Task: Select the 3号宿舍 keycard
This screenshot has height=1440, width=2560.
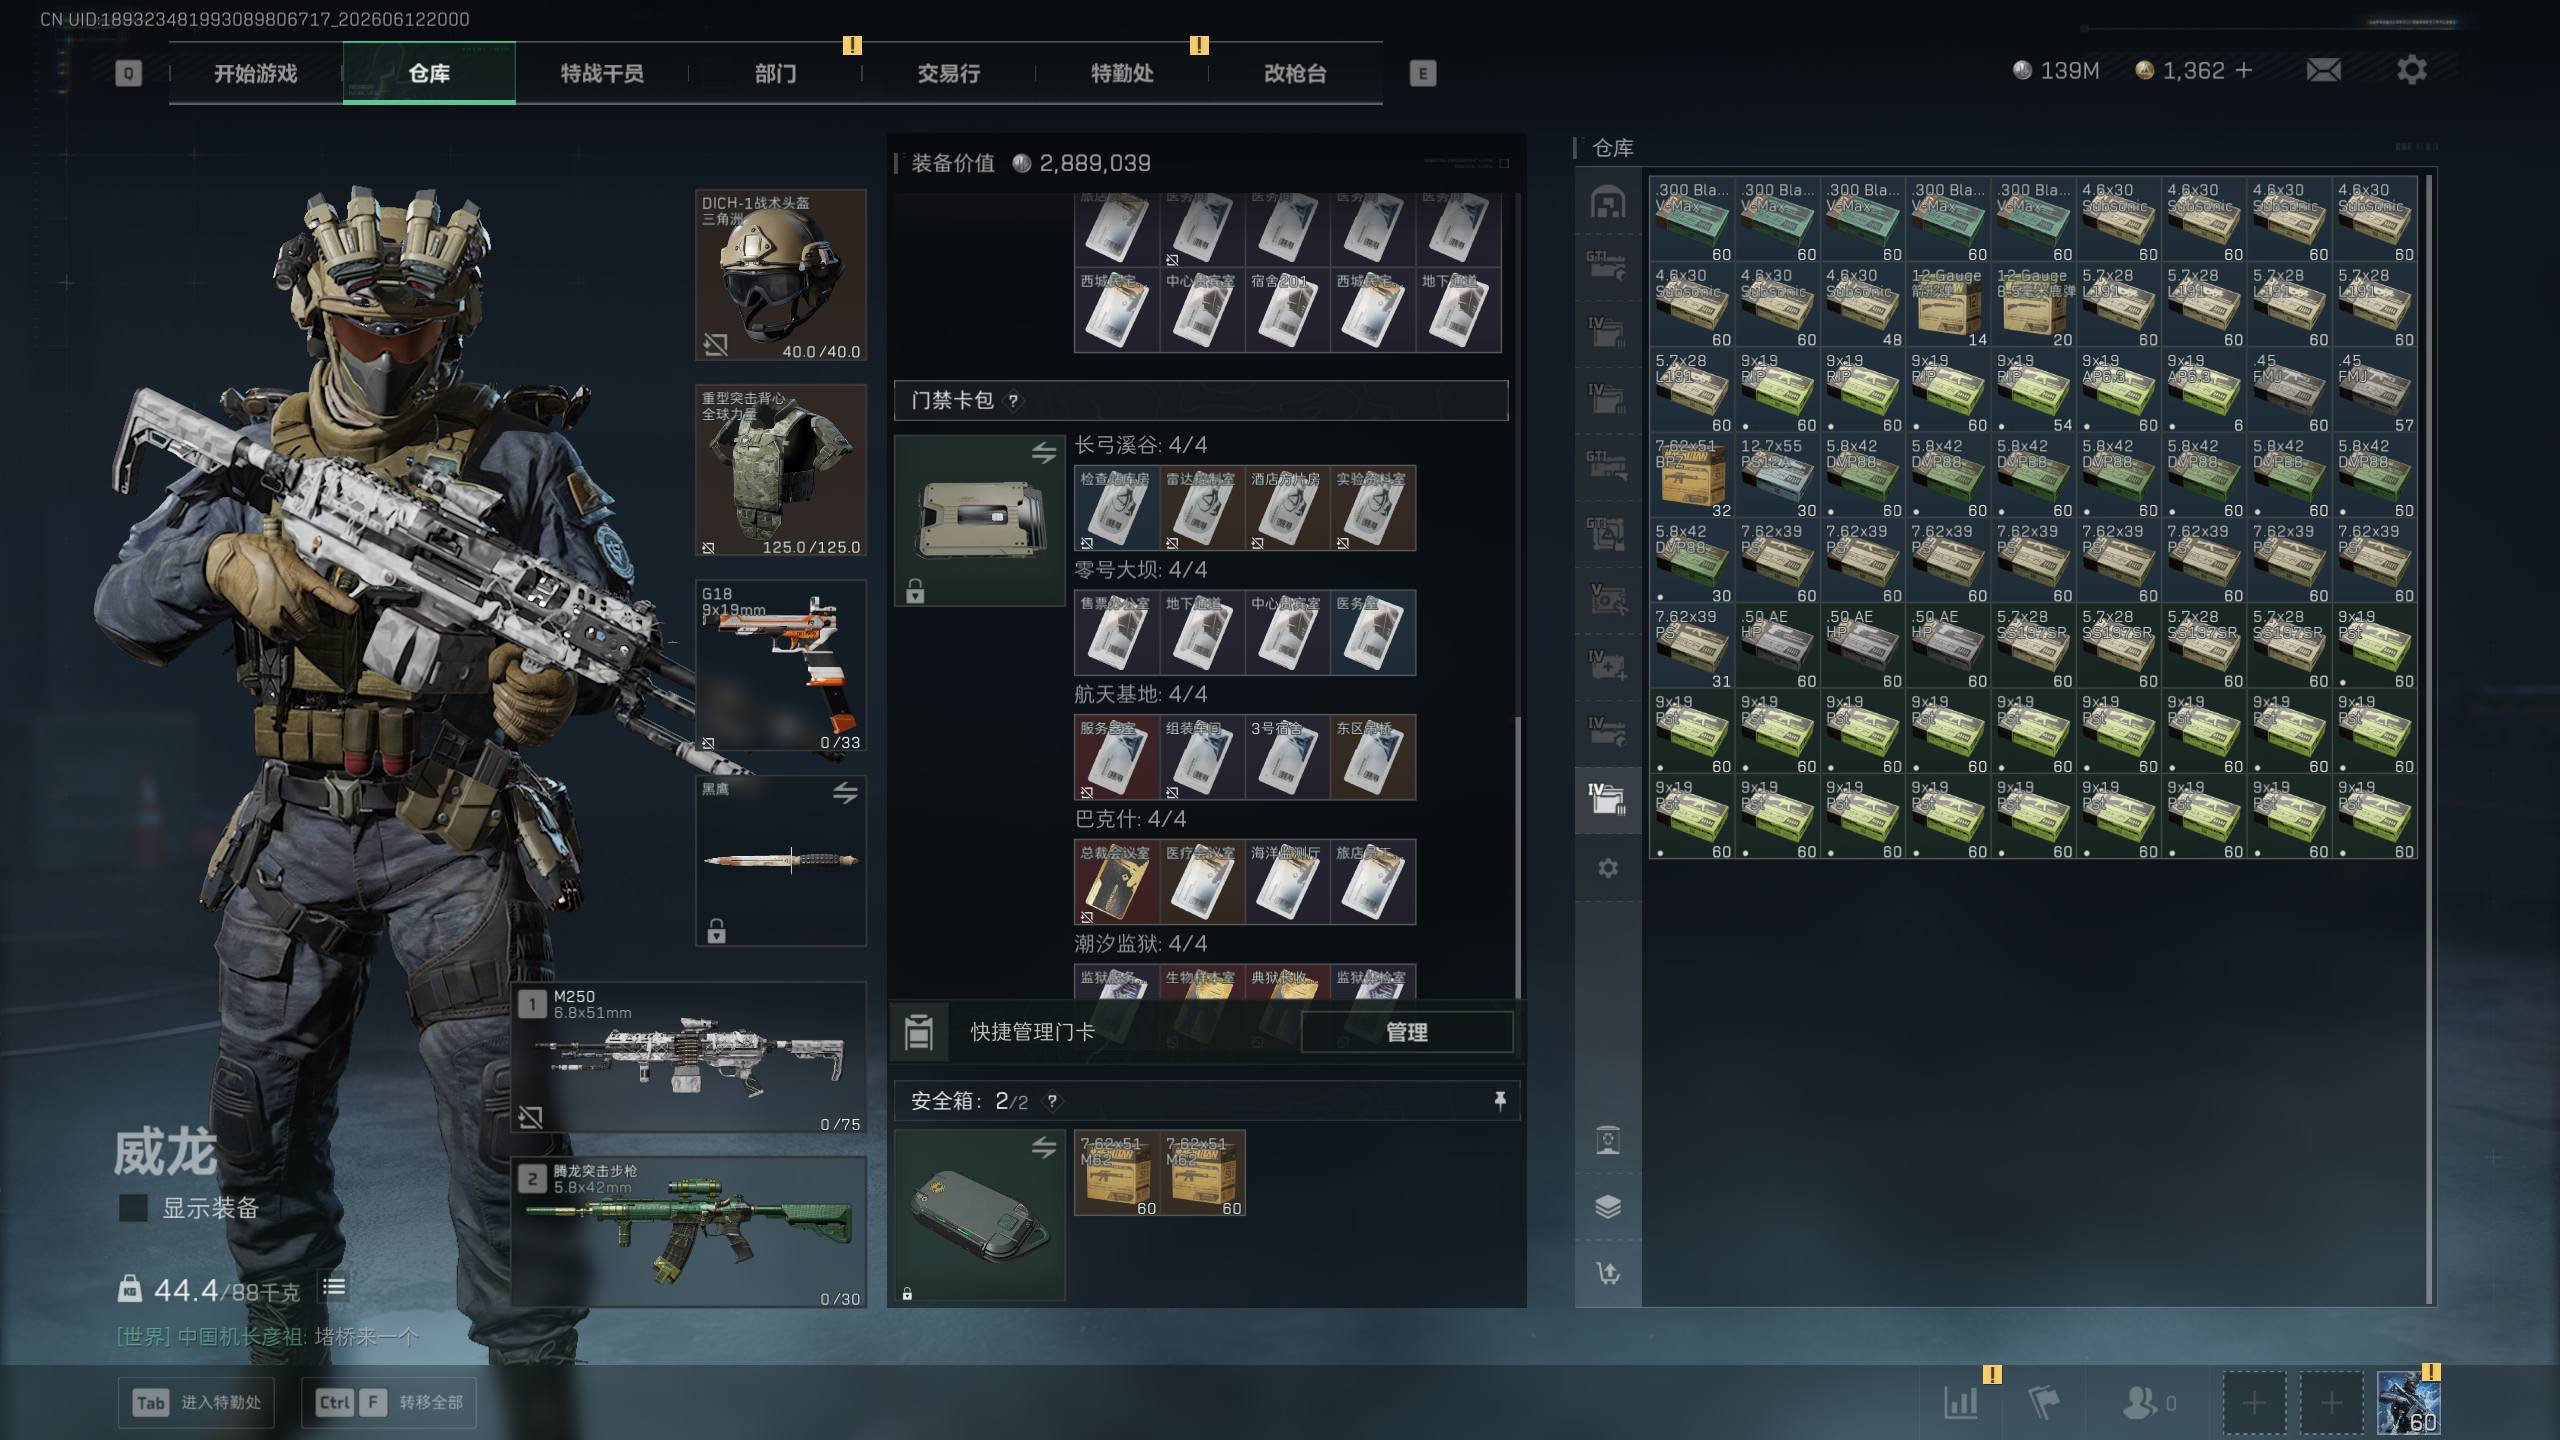Action: tap(1287, 757)
